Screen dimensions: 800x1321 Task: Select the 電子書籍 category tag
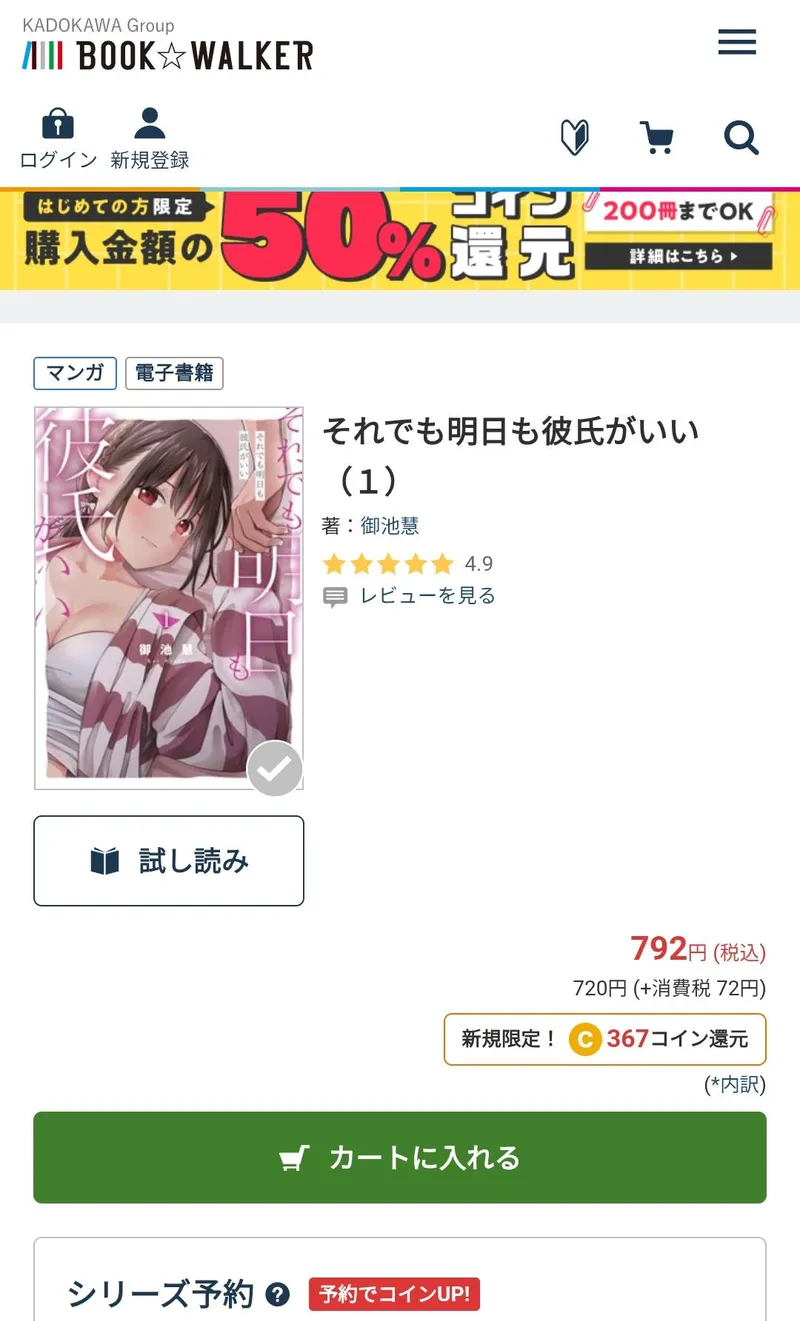click(174, 373)
